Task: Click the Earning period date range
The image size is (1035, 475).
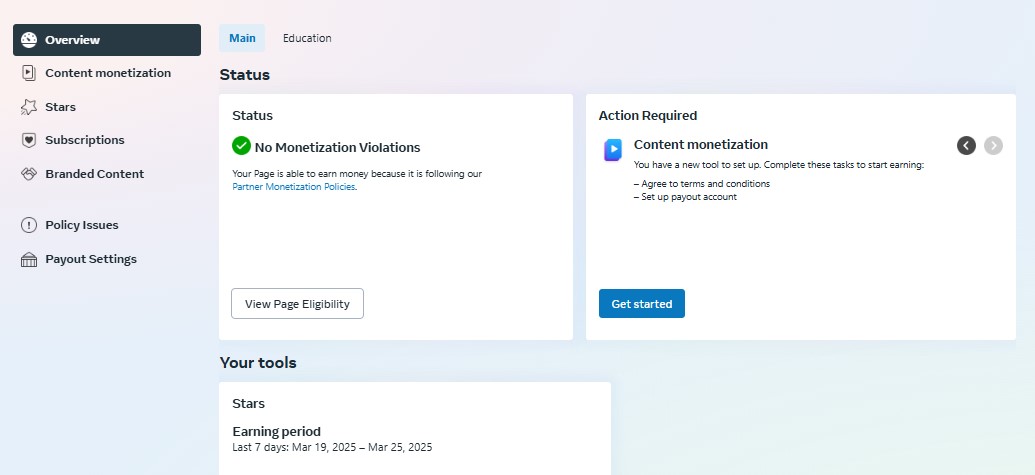Action: coord(332,447)
